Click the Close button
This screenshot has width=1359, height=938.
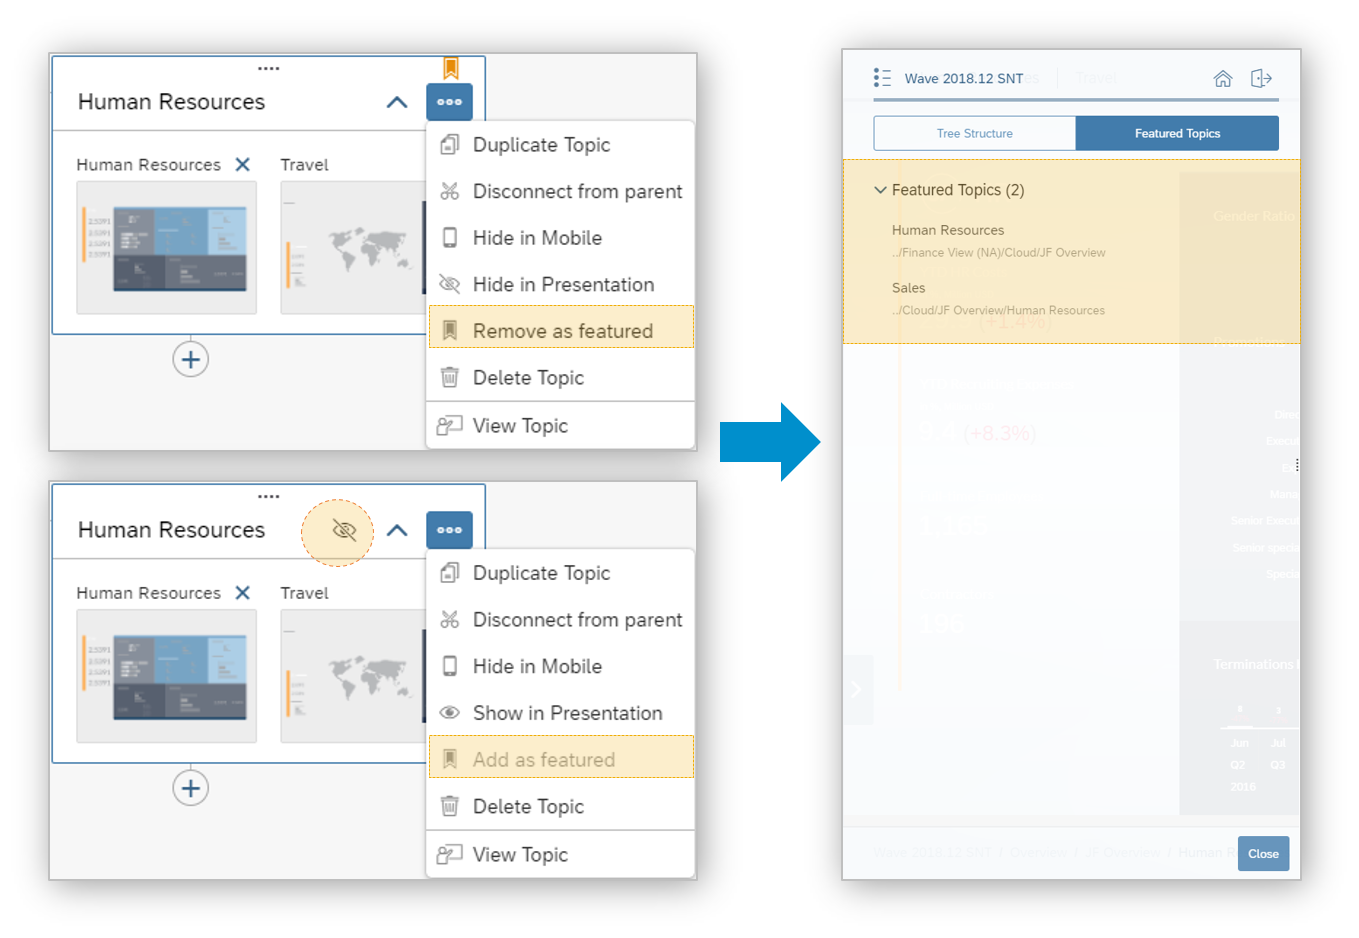click(1263, 854)
